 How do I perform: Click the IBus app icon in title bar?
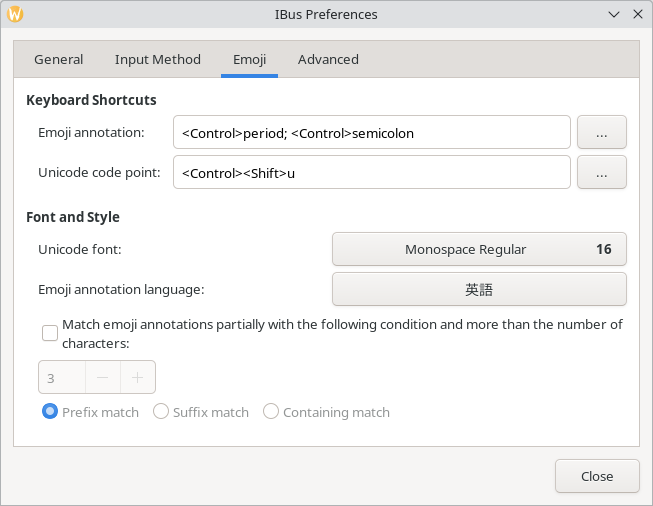pos(15,14)
